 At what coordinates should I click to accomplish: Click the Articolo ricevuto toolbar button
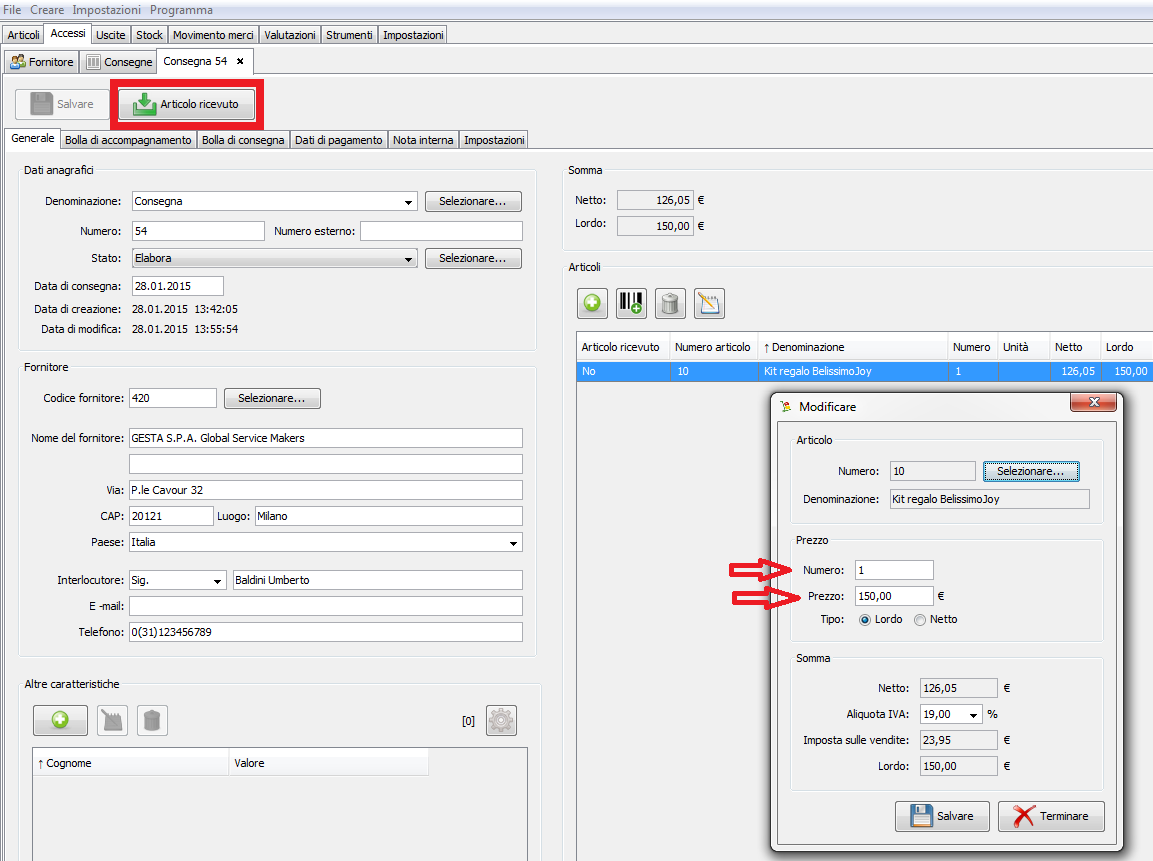click(x=186, y=104)
